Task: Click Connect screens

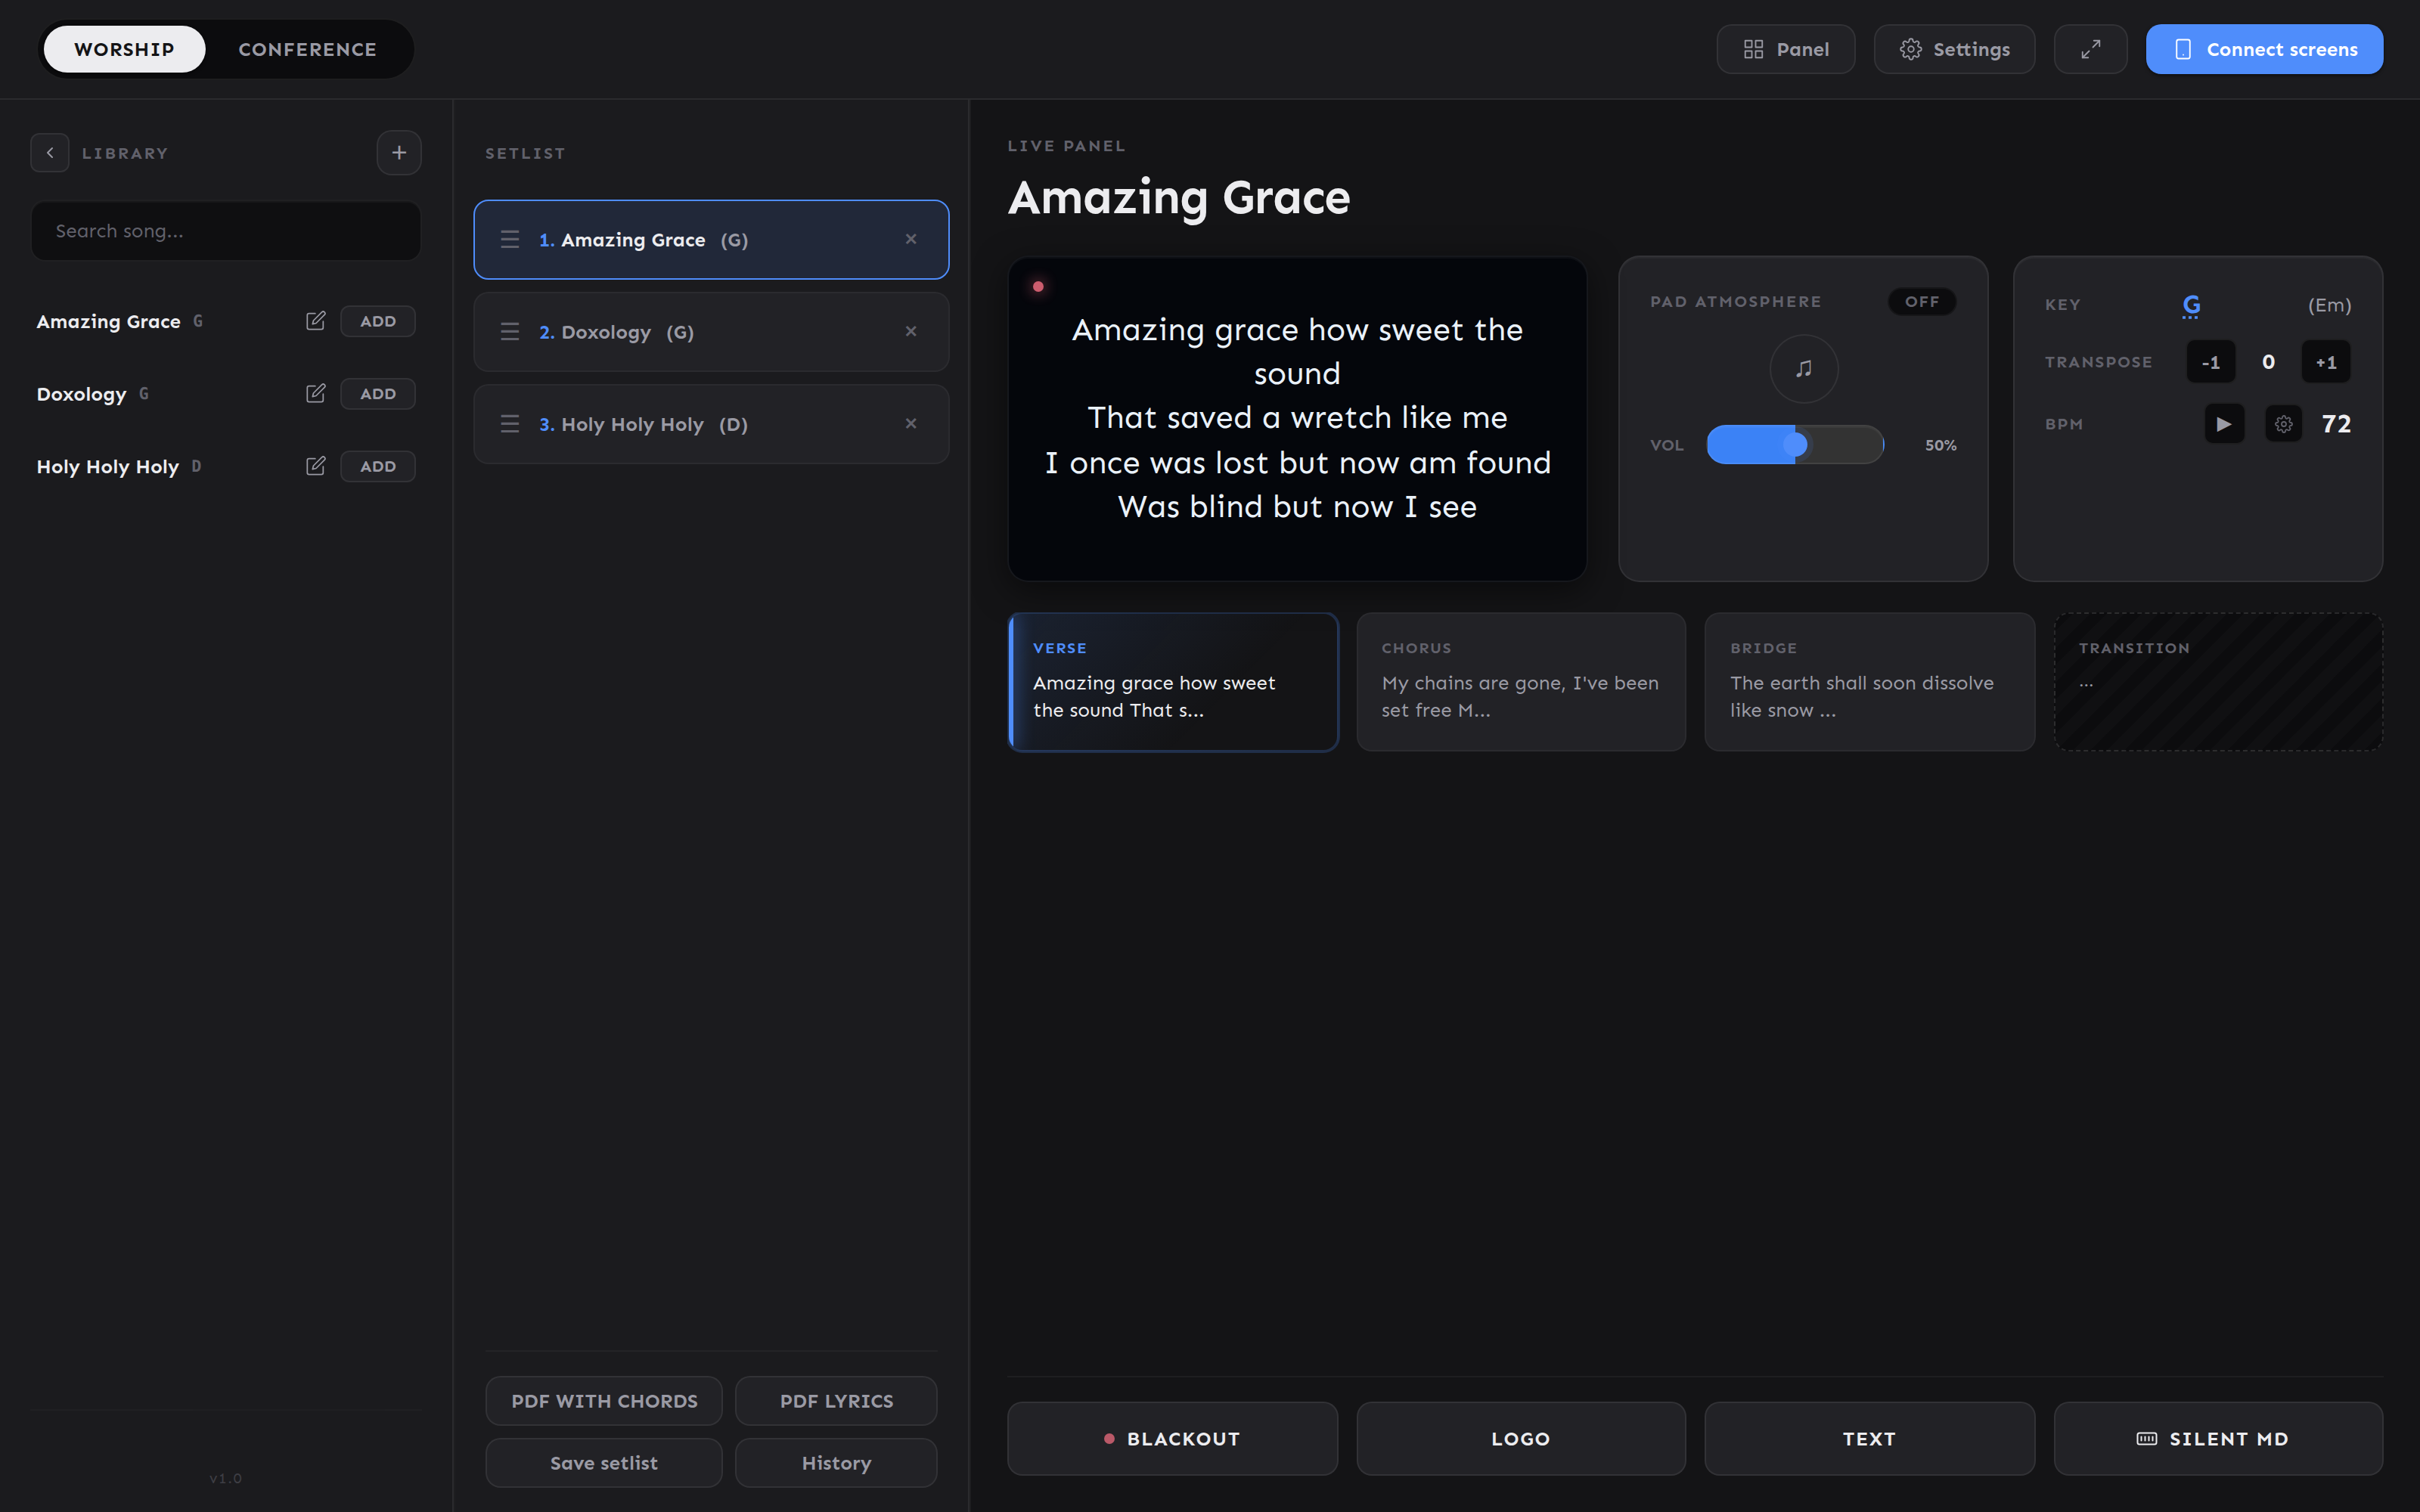Action: 2264,49
